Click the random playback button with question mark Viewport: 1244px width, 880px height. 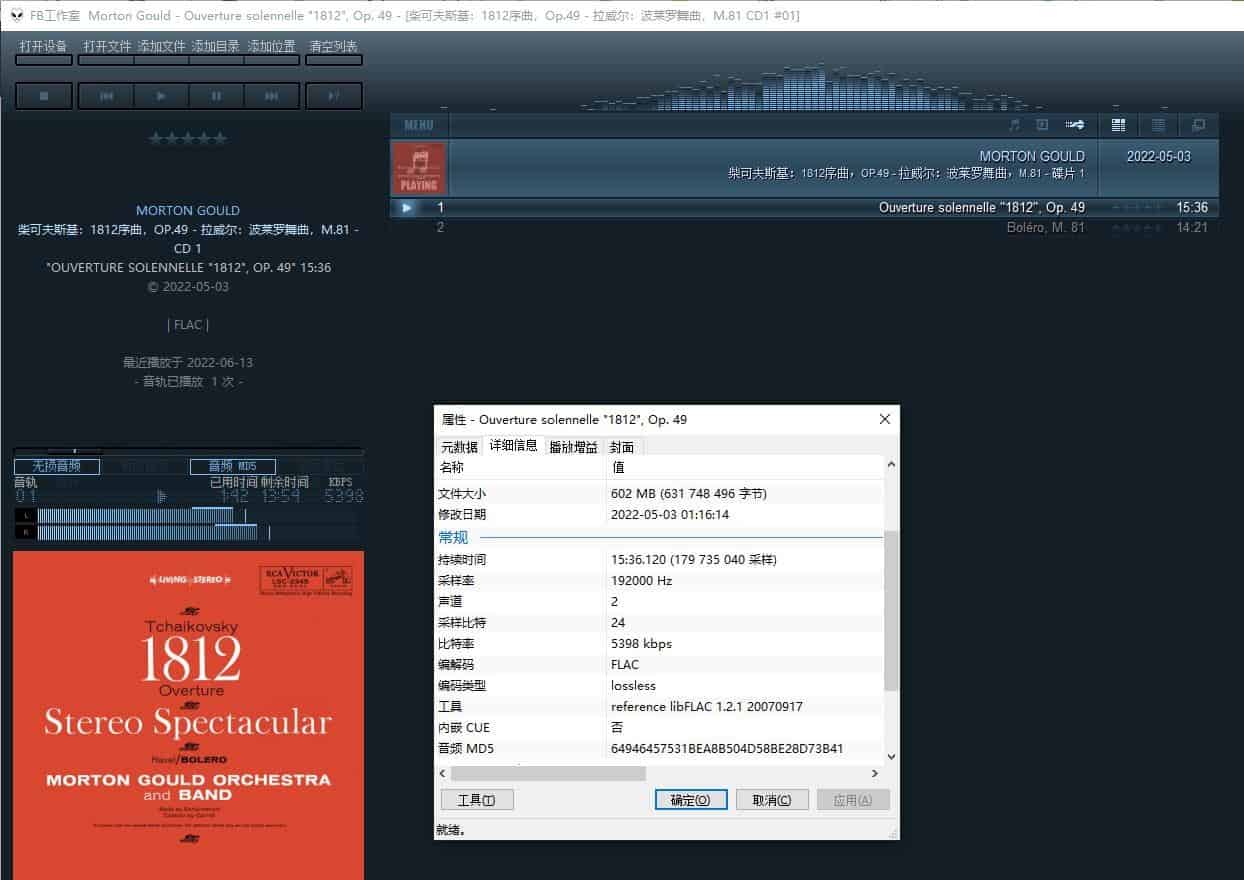[334, 96]
